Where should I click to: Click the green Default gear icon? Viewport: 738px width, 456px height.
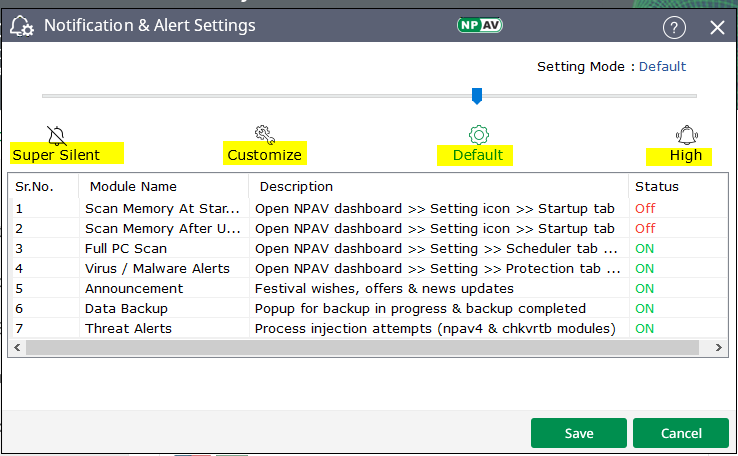click(478, 134)
